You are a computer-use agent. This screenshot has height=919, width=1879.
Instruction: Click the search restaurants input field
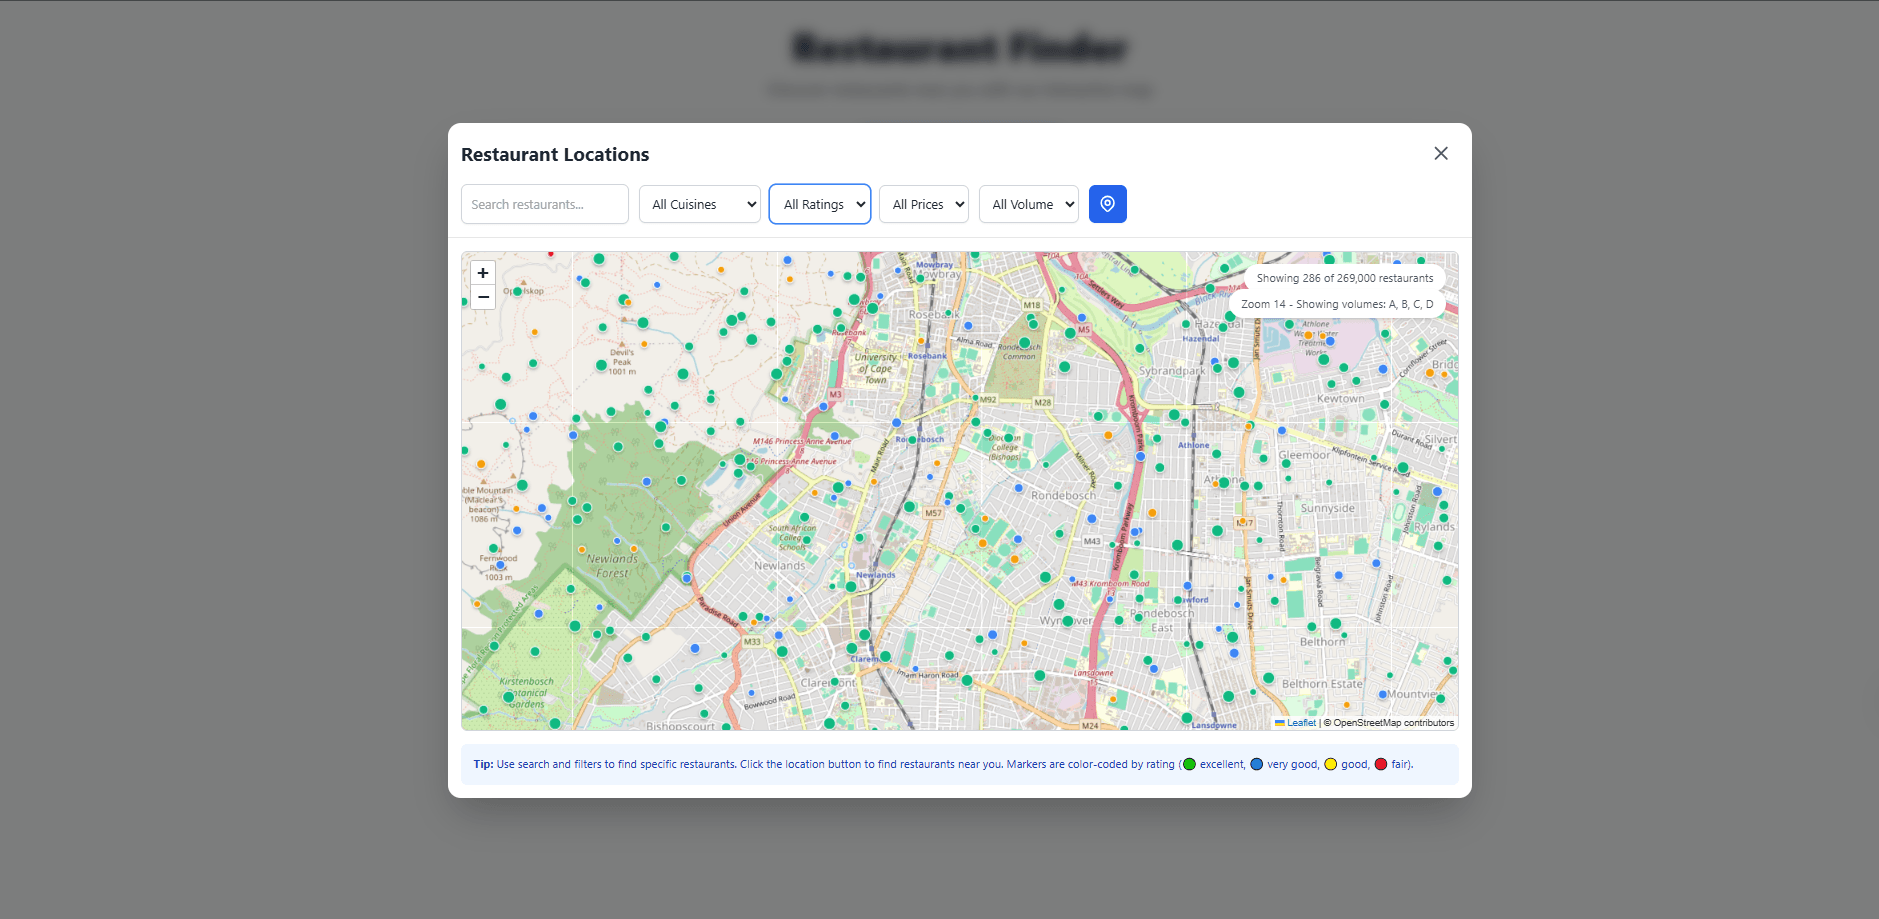(544, 204)
